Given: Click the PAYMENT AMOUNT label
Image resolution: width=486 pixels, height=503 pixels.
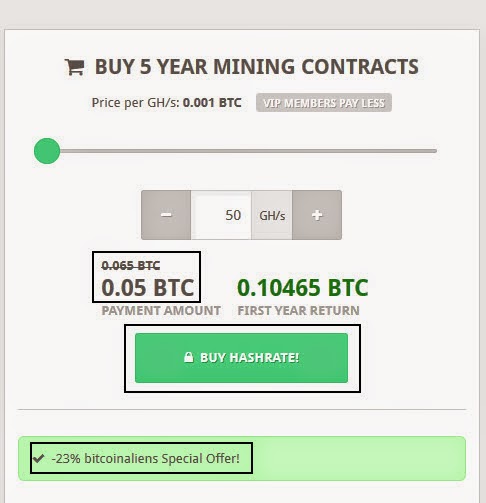Looking at the screenshot, I should (161, 311).
